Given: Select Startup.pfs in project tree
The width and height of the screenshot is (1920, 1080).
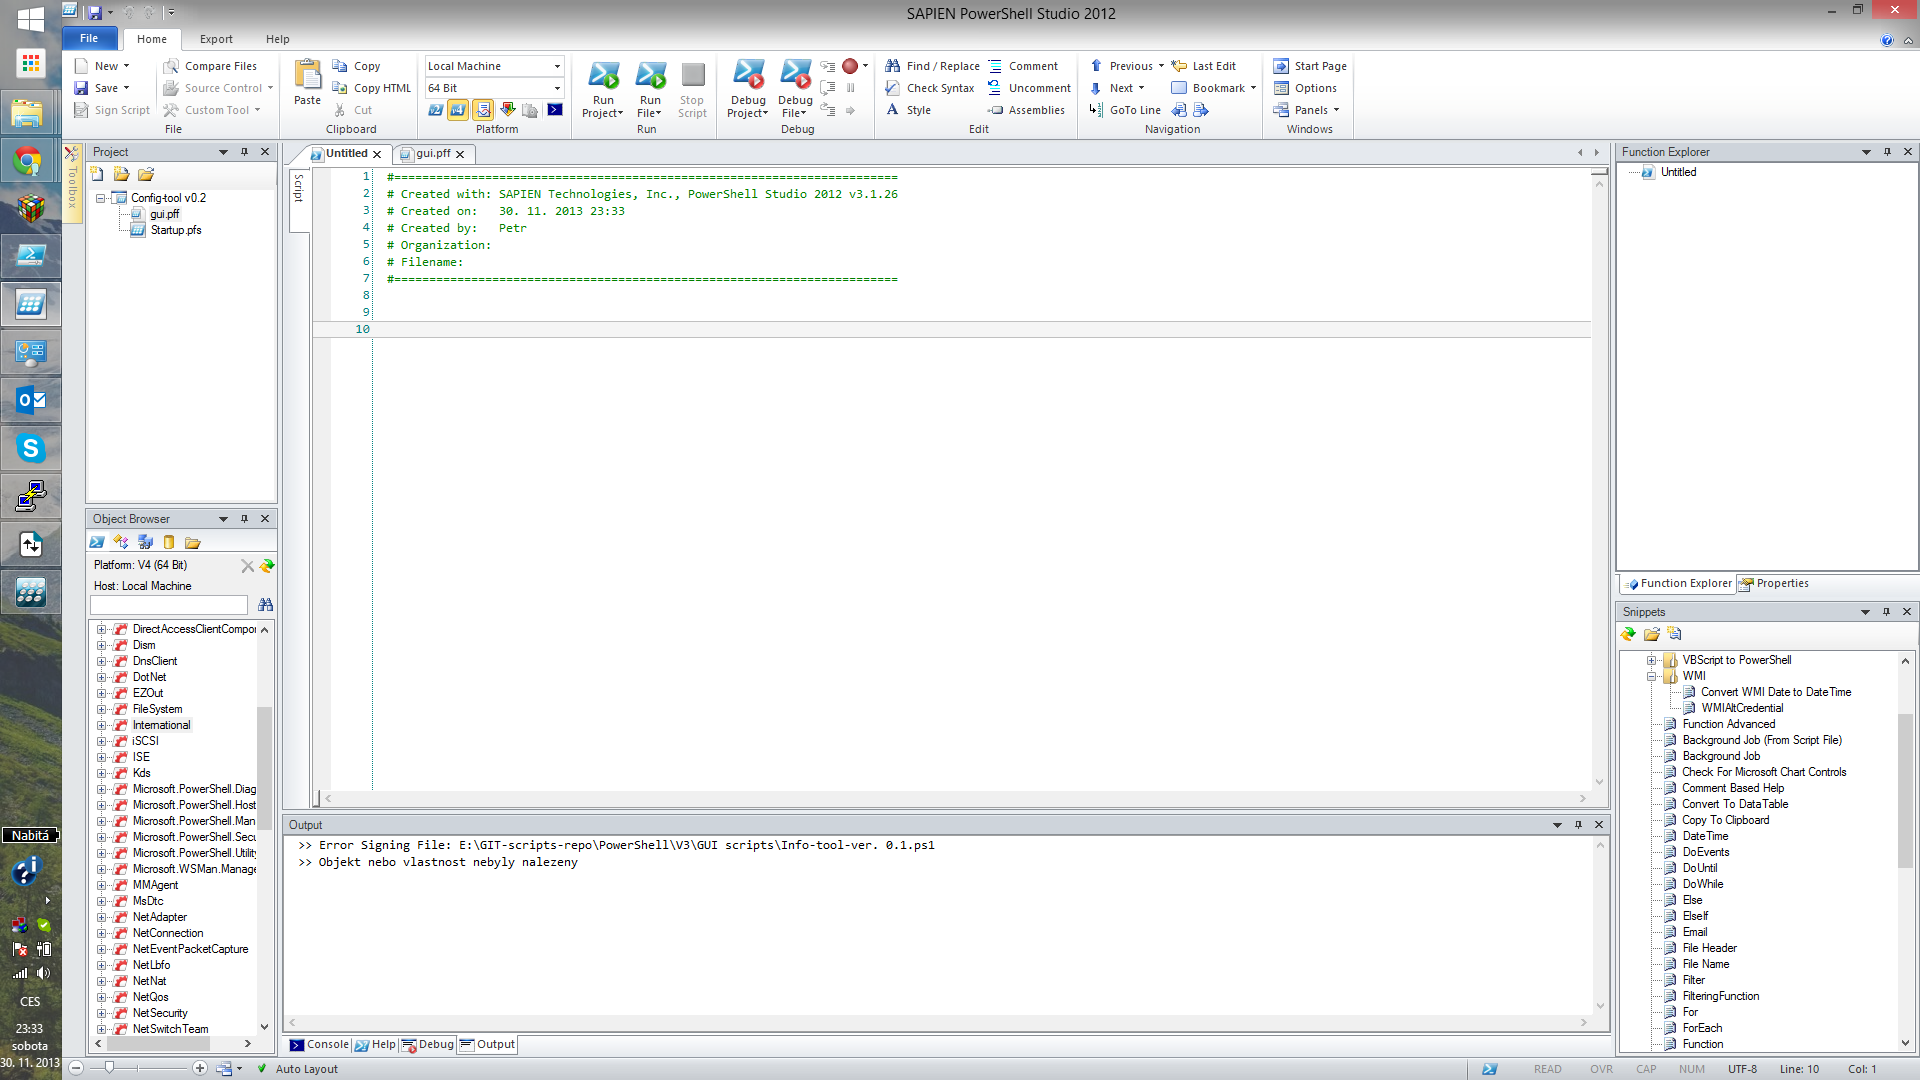Looking at the screenshot, I should [x=176, y=230].
